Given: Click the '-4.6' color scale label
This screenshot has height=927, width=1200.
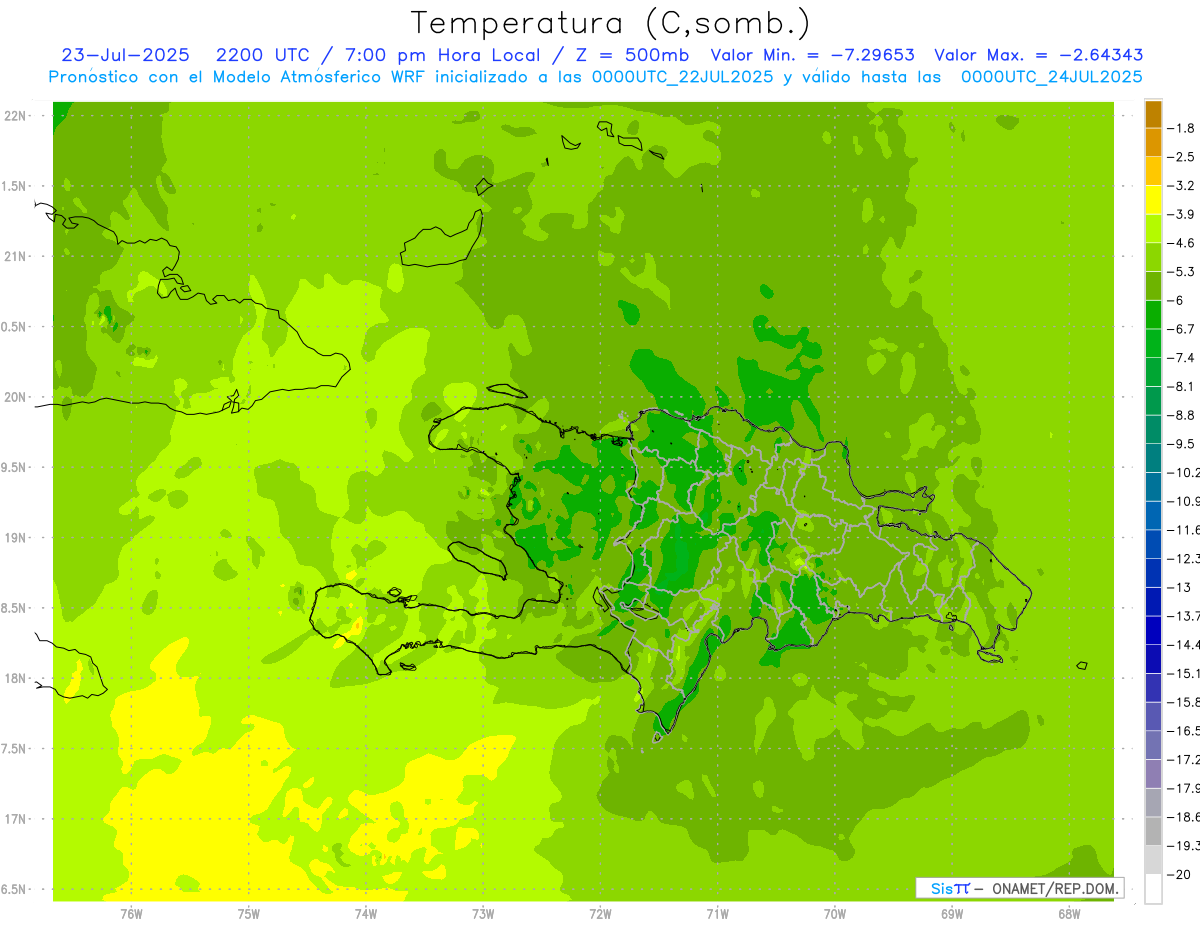Looking at the screenshot, I should click(1180, 243).
